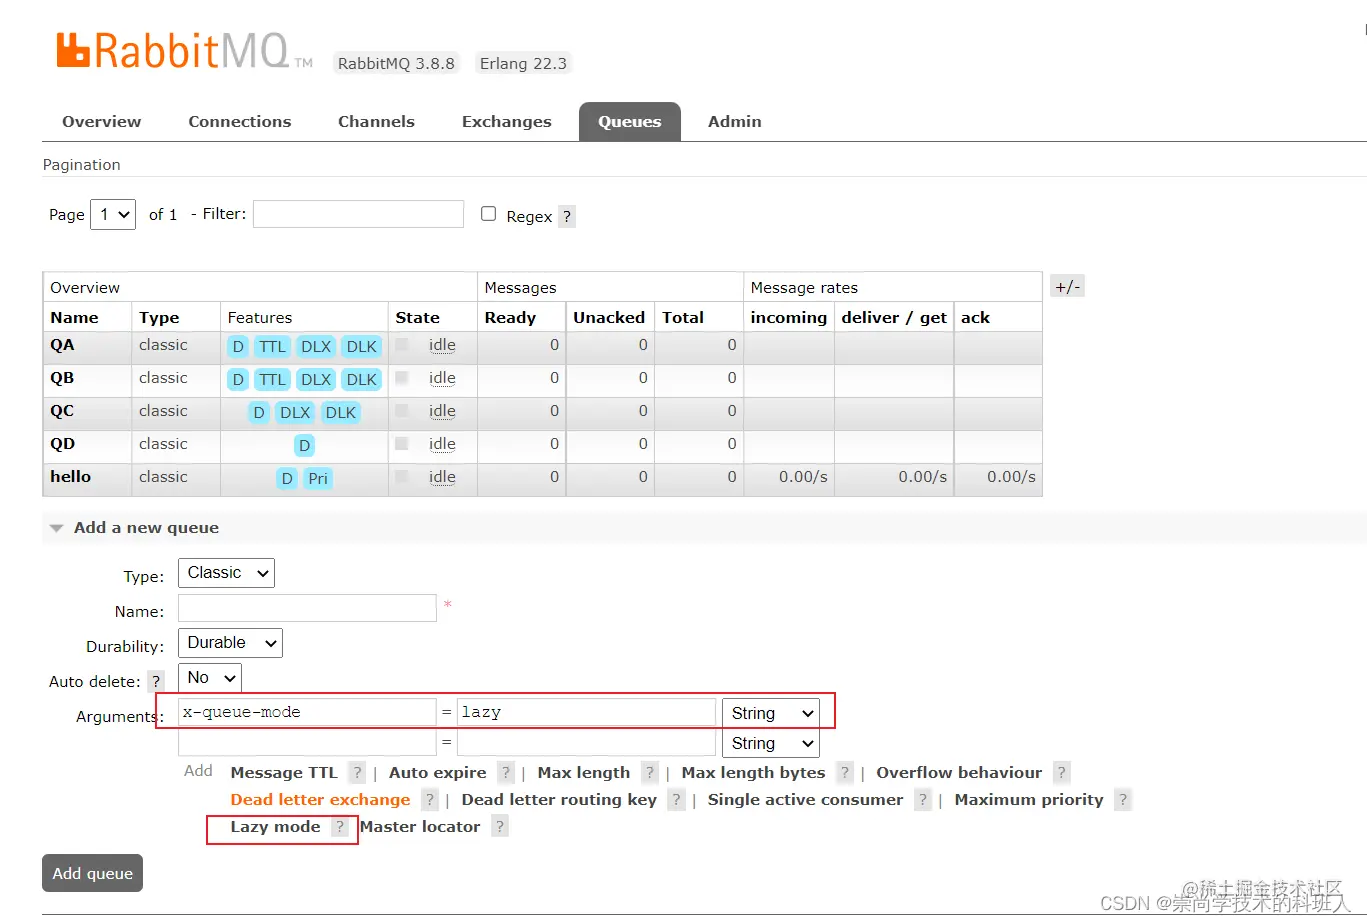
Task: Open the queue Type dropdown
Action: [x=226, y=573]
